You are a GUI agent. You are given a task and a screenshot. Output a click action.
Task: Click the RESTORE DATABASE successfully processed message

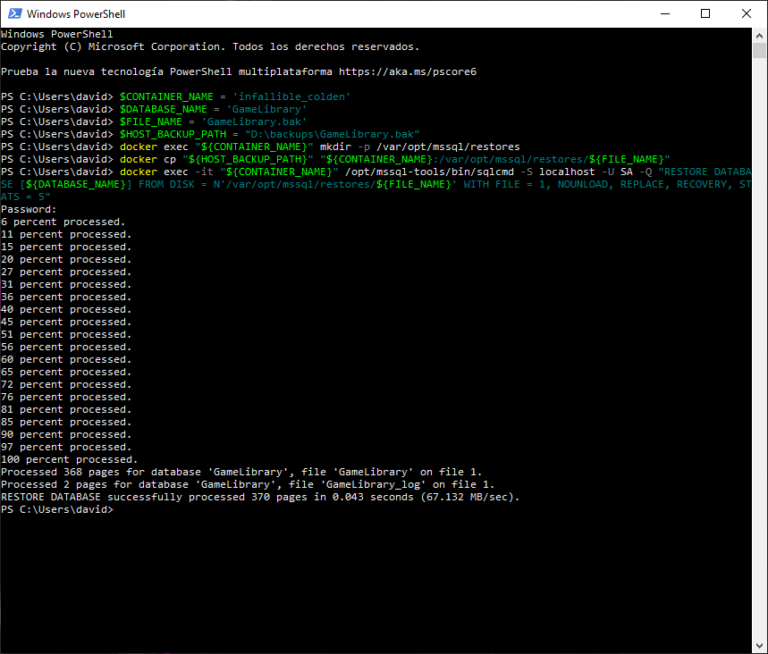[x=260, y=497]
